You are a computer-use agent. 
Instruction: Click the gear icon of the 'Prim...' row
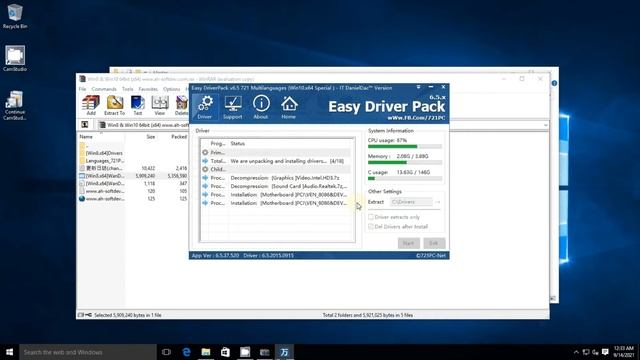pos(205,152)
